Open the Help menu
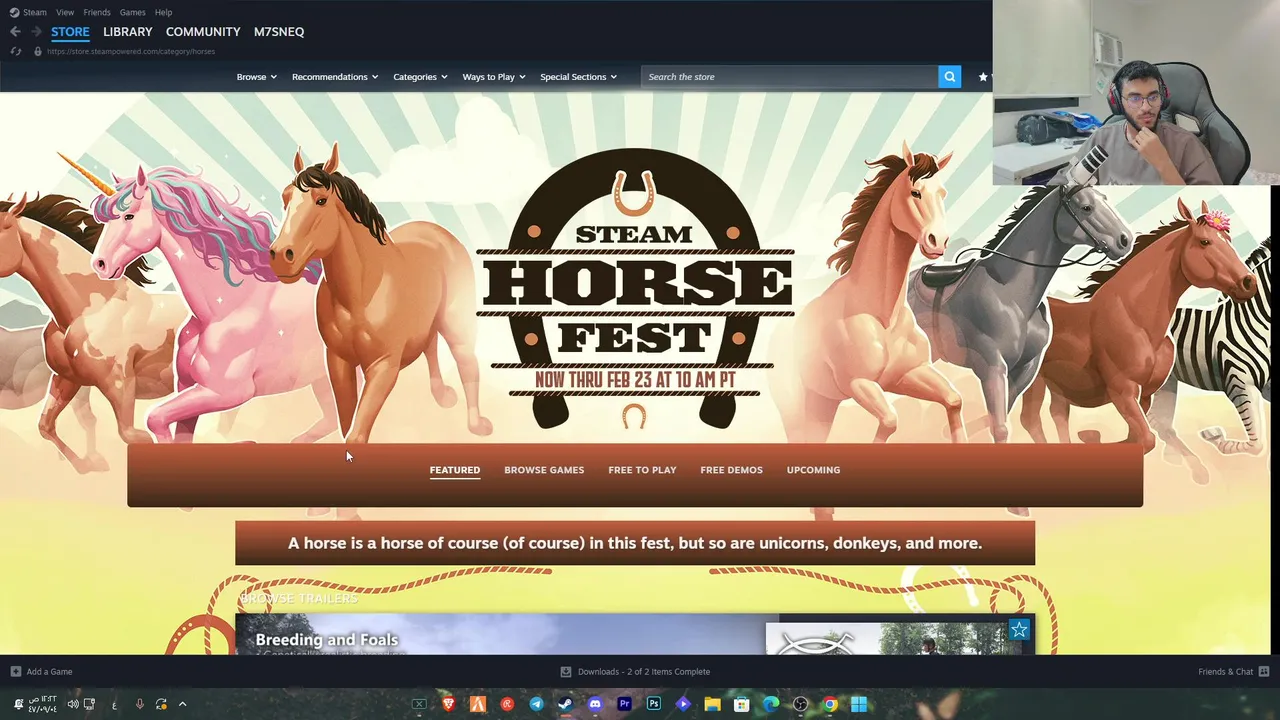Image resolution: width=1280 pixels, height=720 pixels. pos(164,12)
